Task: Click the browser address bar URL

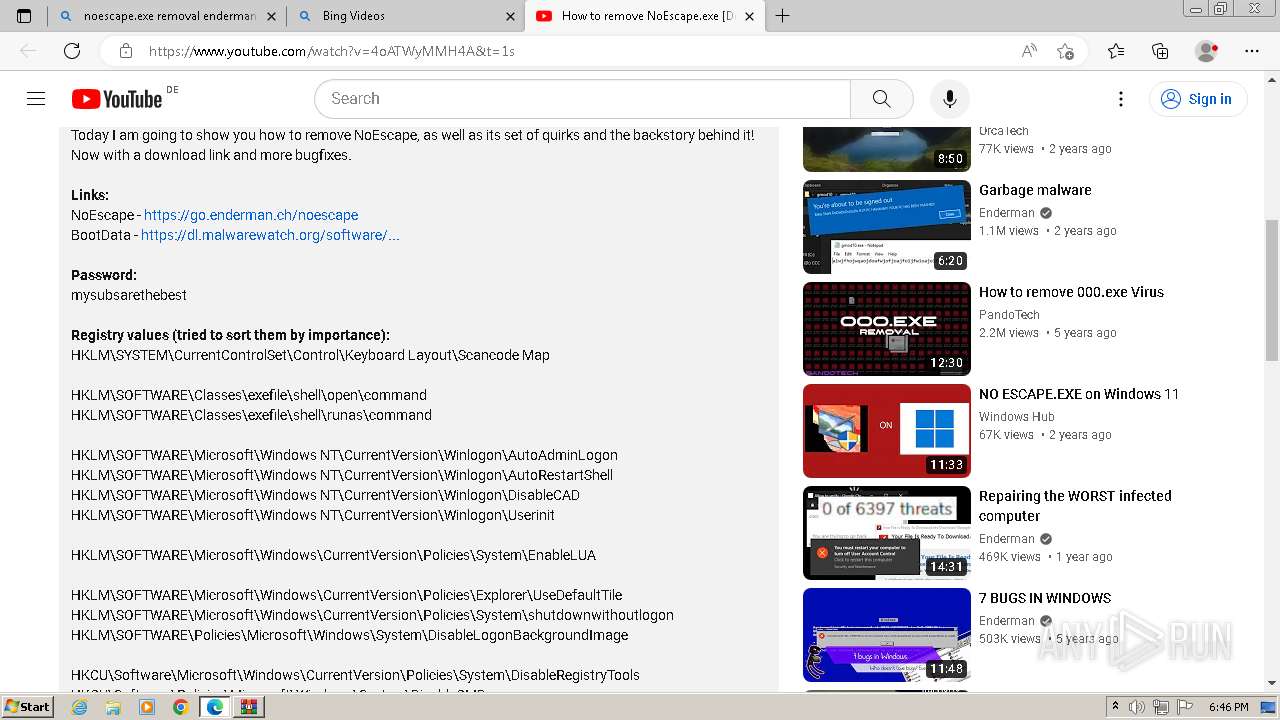Action: (332, 51)
